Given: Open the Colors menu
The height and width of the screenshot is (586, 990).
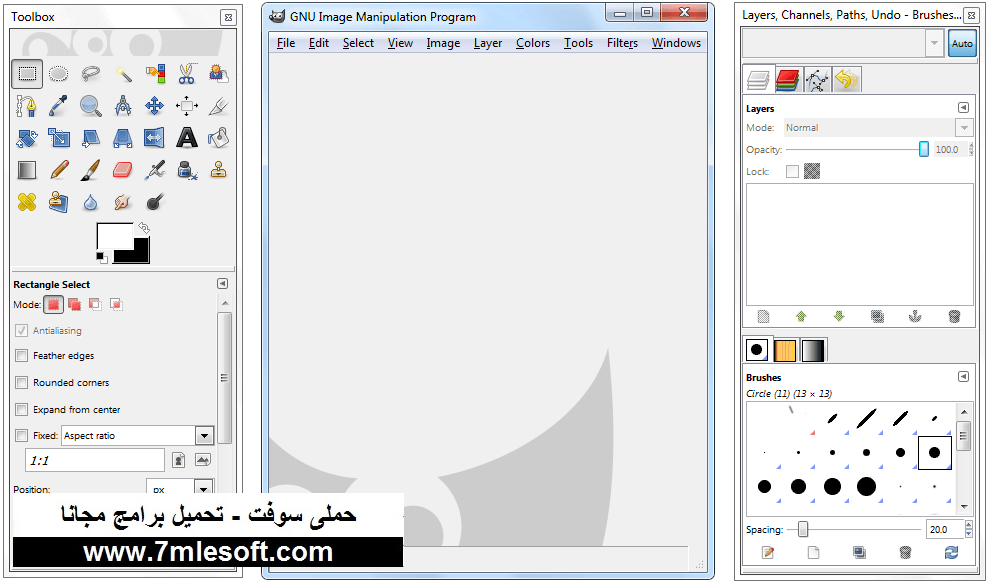Looking at the screenshot, I should [533, 43].
